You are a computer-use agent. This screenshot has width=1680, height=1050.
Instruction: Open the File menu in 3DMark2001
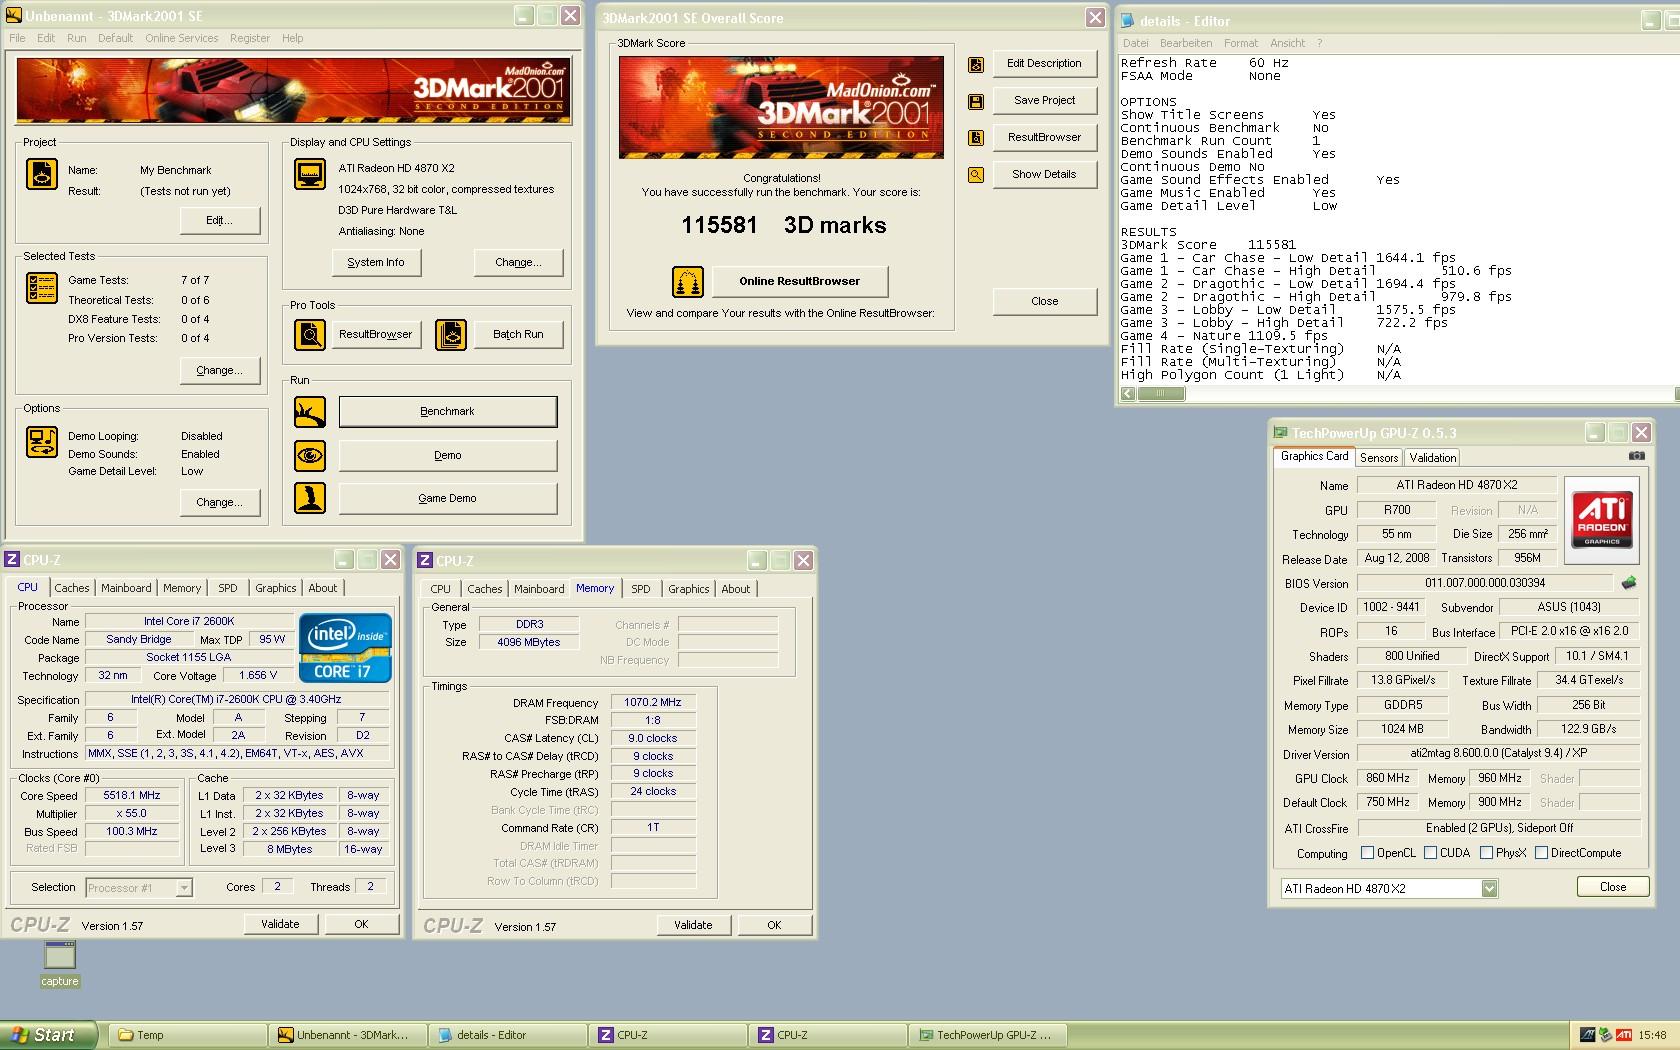click(x=17, y=38)
